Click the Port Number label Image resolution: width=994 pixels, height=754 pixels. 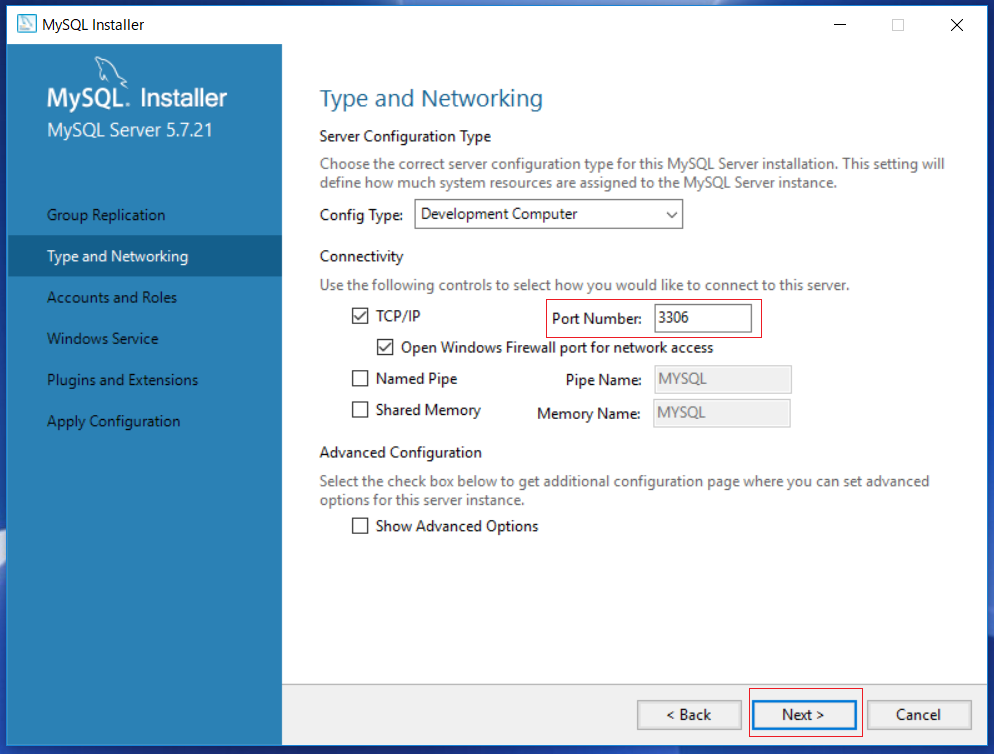[597, 318]
